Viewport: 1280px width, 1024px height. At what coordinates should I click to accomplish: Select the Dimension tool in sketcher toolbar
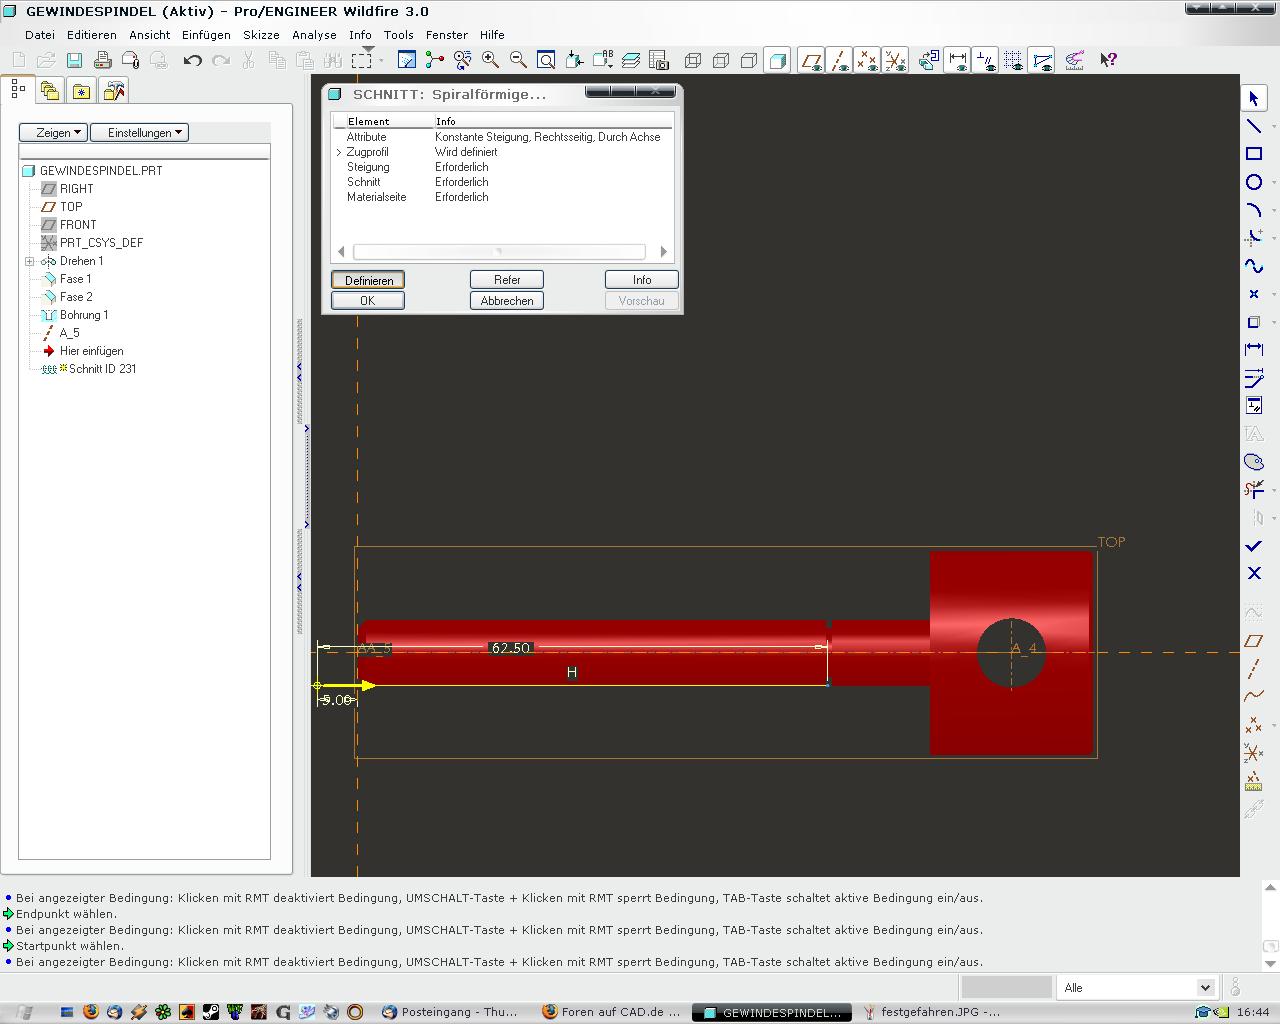[1253, 349]
